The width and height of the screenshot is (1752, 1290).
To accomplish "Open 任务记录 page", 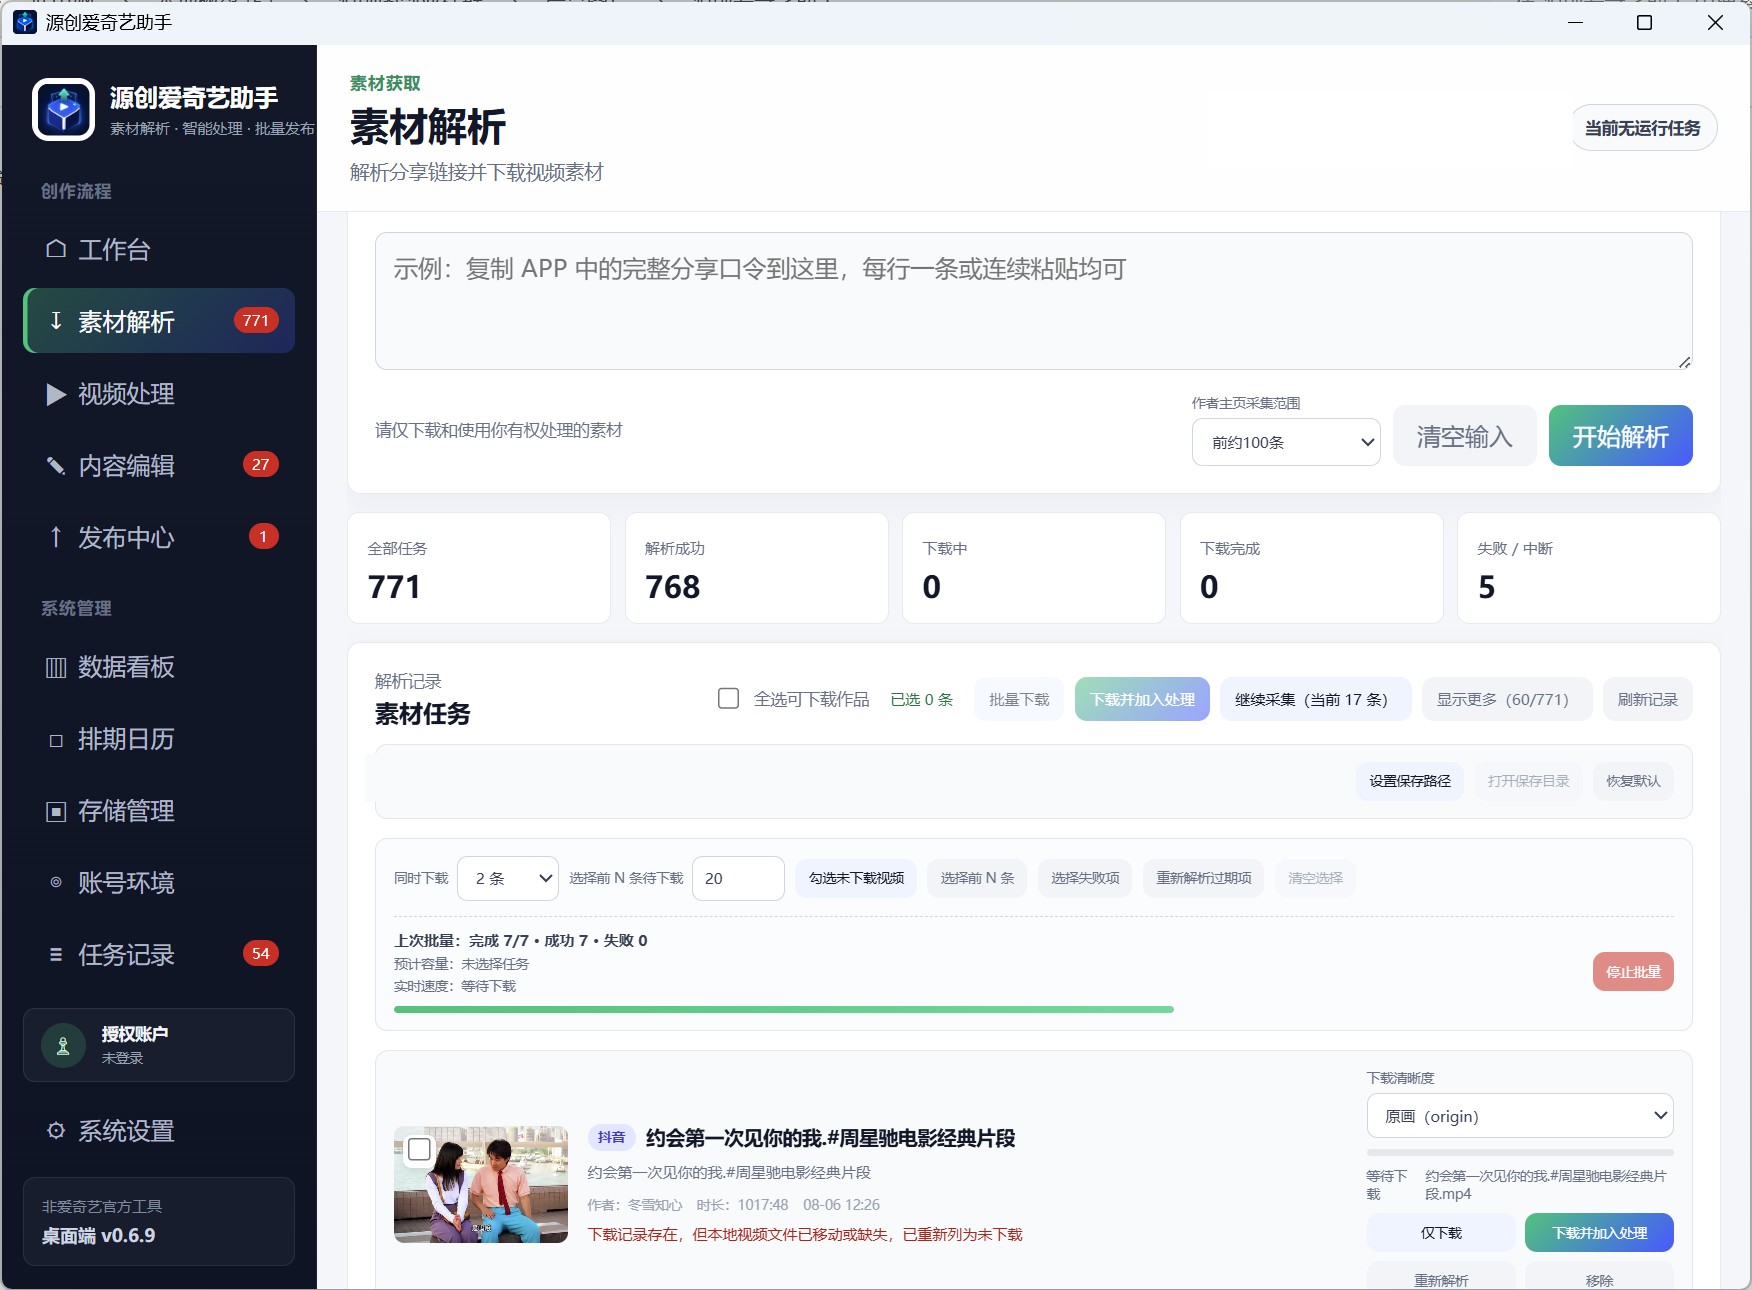I will click(159, 955).
